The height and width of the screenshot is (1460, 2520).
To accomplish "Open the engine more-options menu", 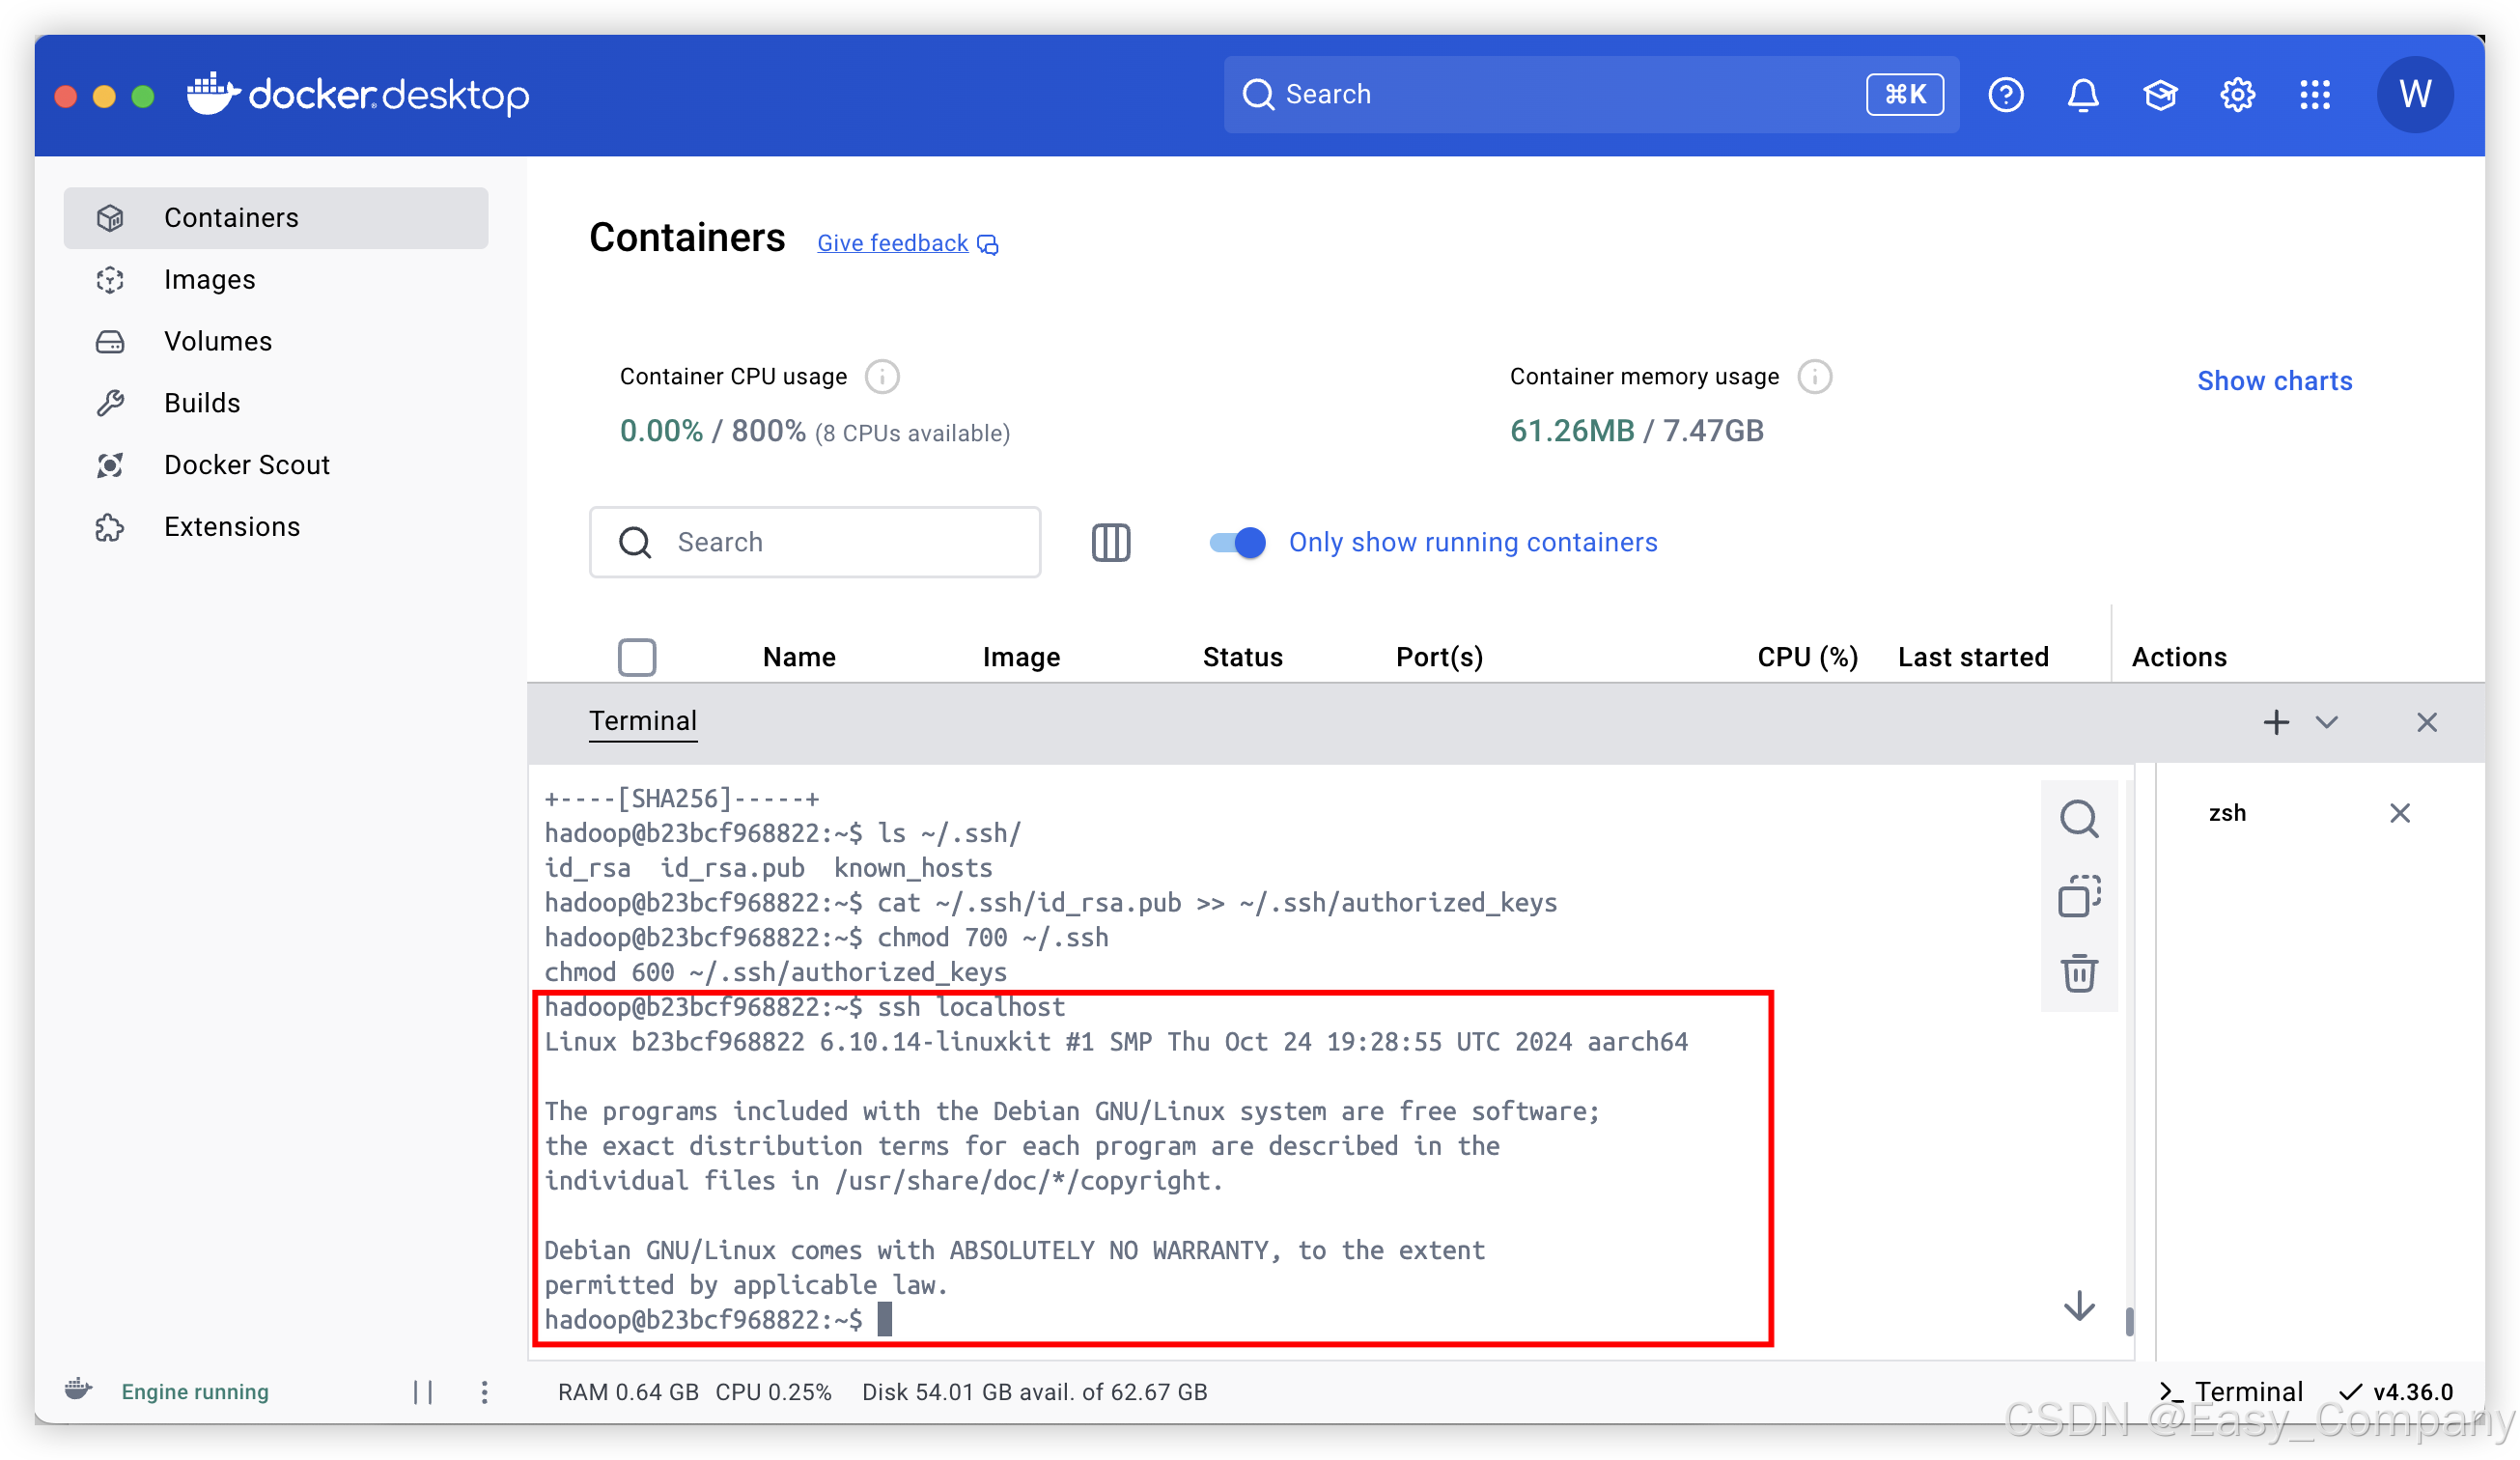I will [484, 1392].
